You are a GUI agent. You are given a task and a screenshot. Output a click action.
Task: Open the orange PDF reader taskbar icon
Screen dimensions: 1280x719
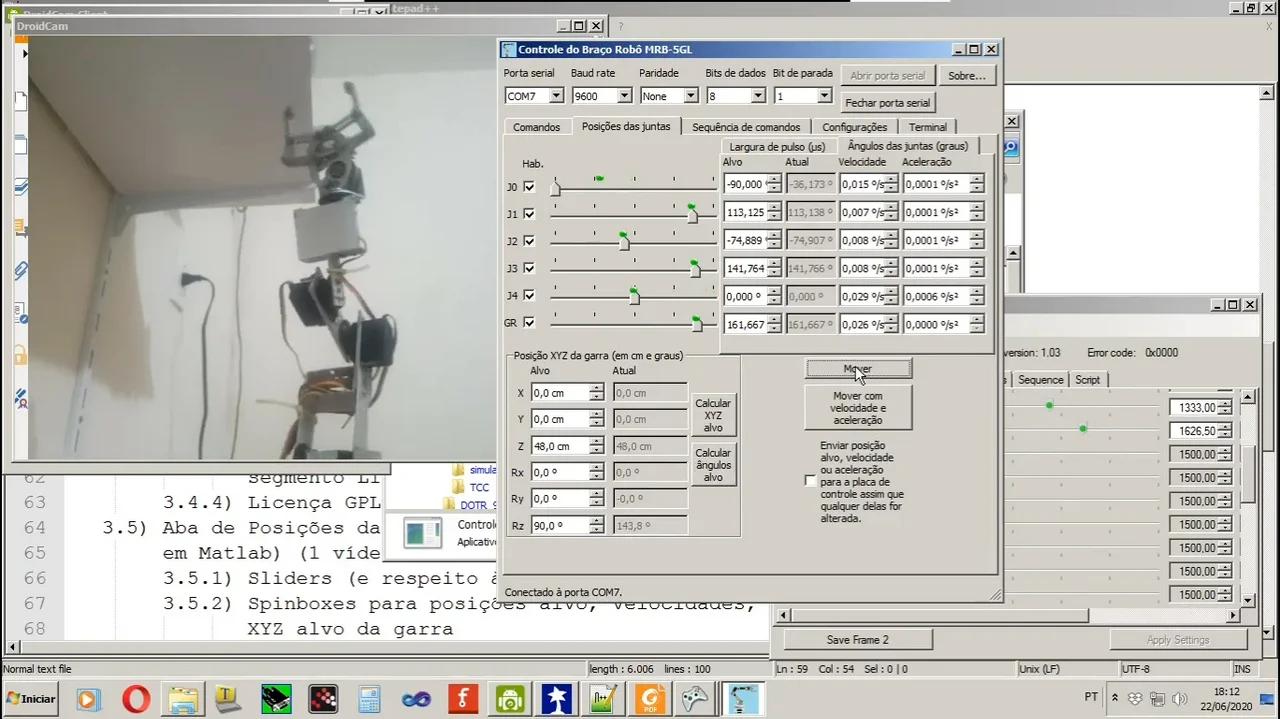point(650,698)
